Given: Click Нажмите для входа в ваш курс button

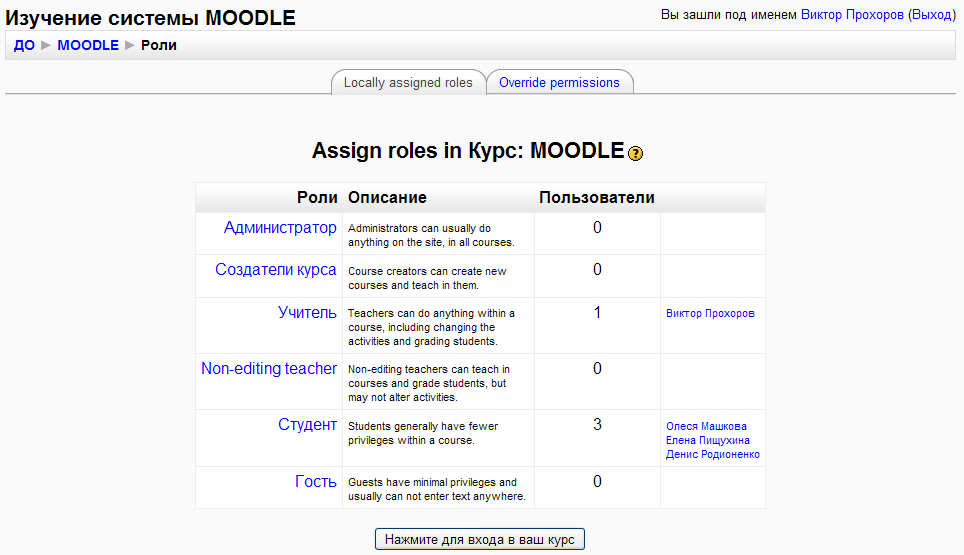Looking at the screenshot, I should click(480, 539).
